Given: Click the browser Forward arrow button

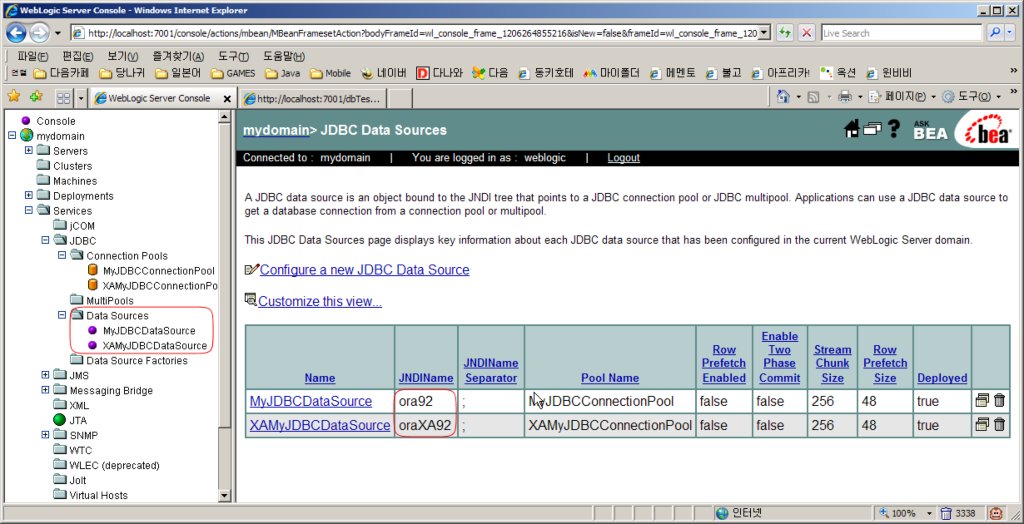Looking at the screenshot, I should click(39, 33).
